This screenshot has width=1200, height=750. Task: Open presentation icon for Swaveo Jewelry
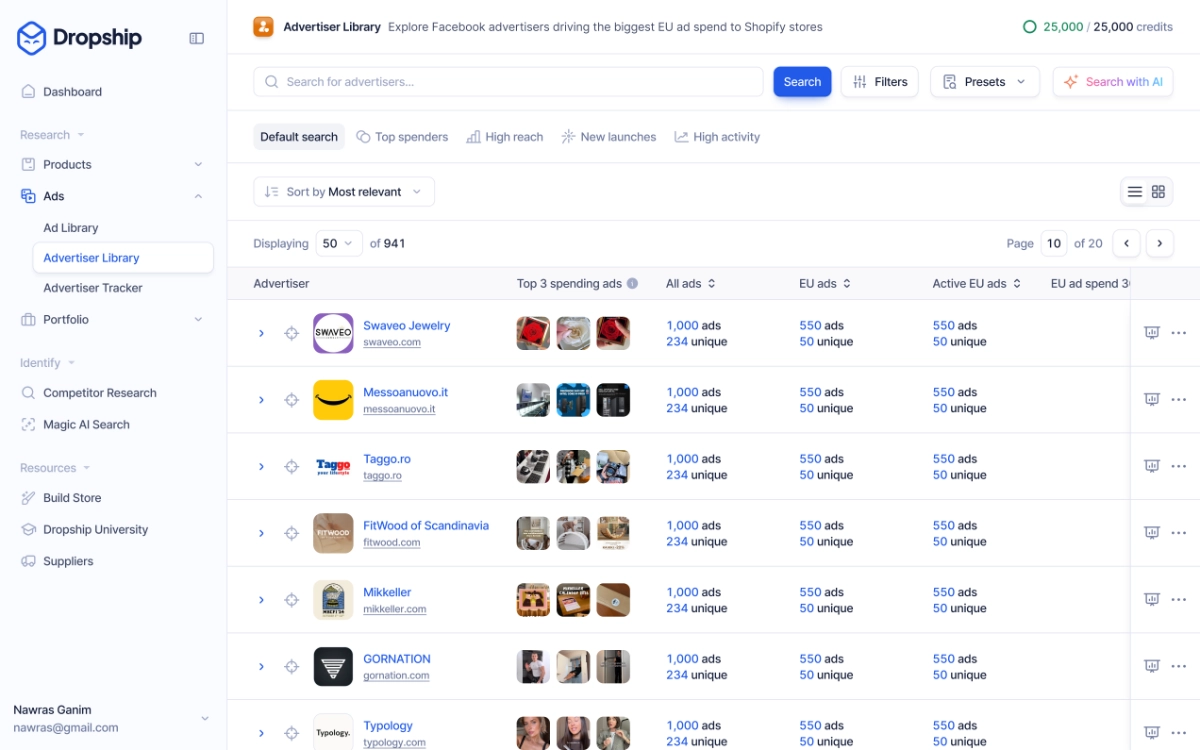coord(1152,333)
